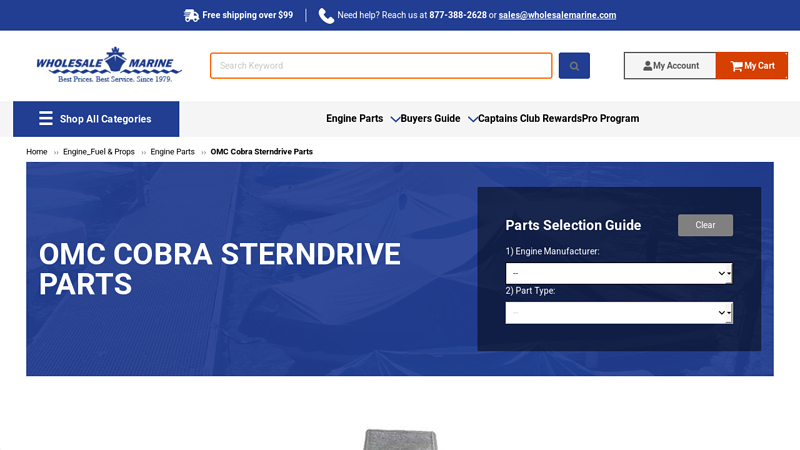The height and width of the screenshot is (450, 800).
Task: Clear the Parts Selection Guide
Action: coord(705,225)
